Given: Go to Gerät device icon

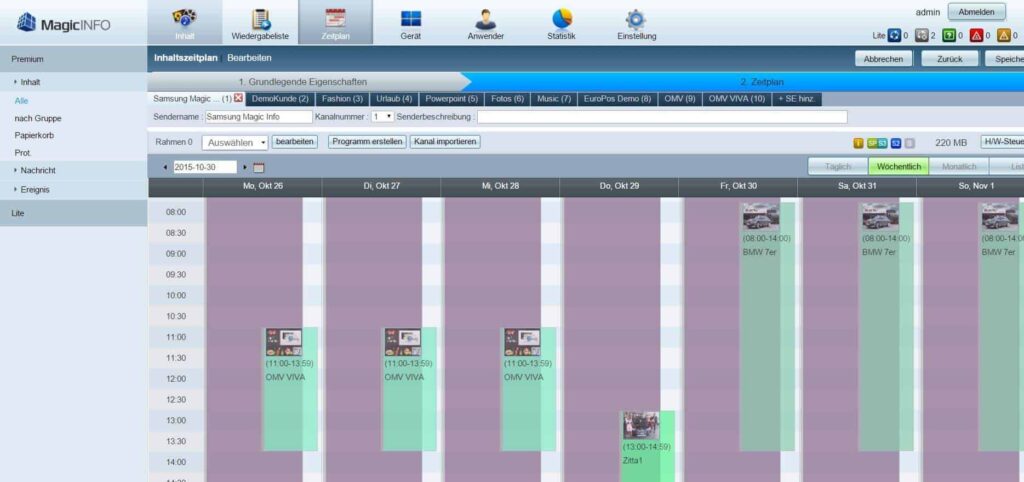Looking at the screenshot, I should point(411,19).
